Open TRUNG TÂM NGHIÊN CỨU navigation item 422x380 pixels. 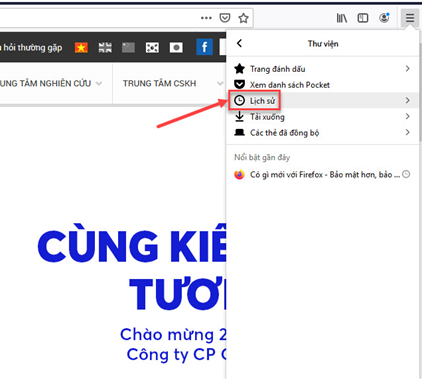[45, 83]
